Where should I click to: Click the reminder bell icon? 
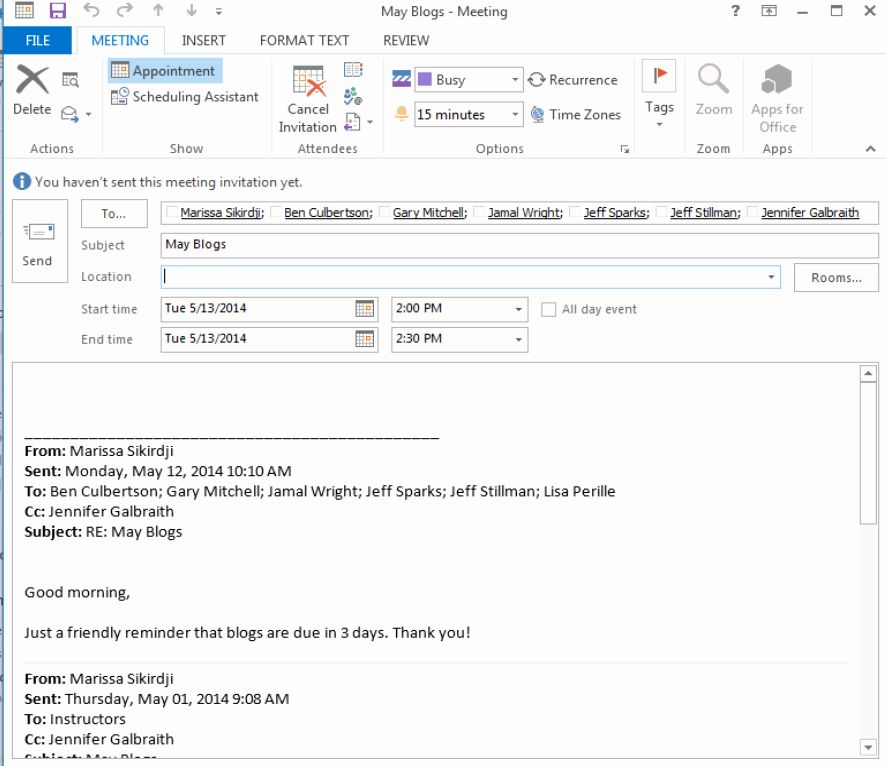click(401, 114)
